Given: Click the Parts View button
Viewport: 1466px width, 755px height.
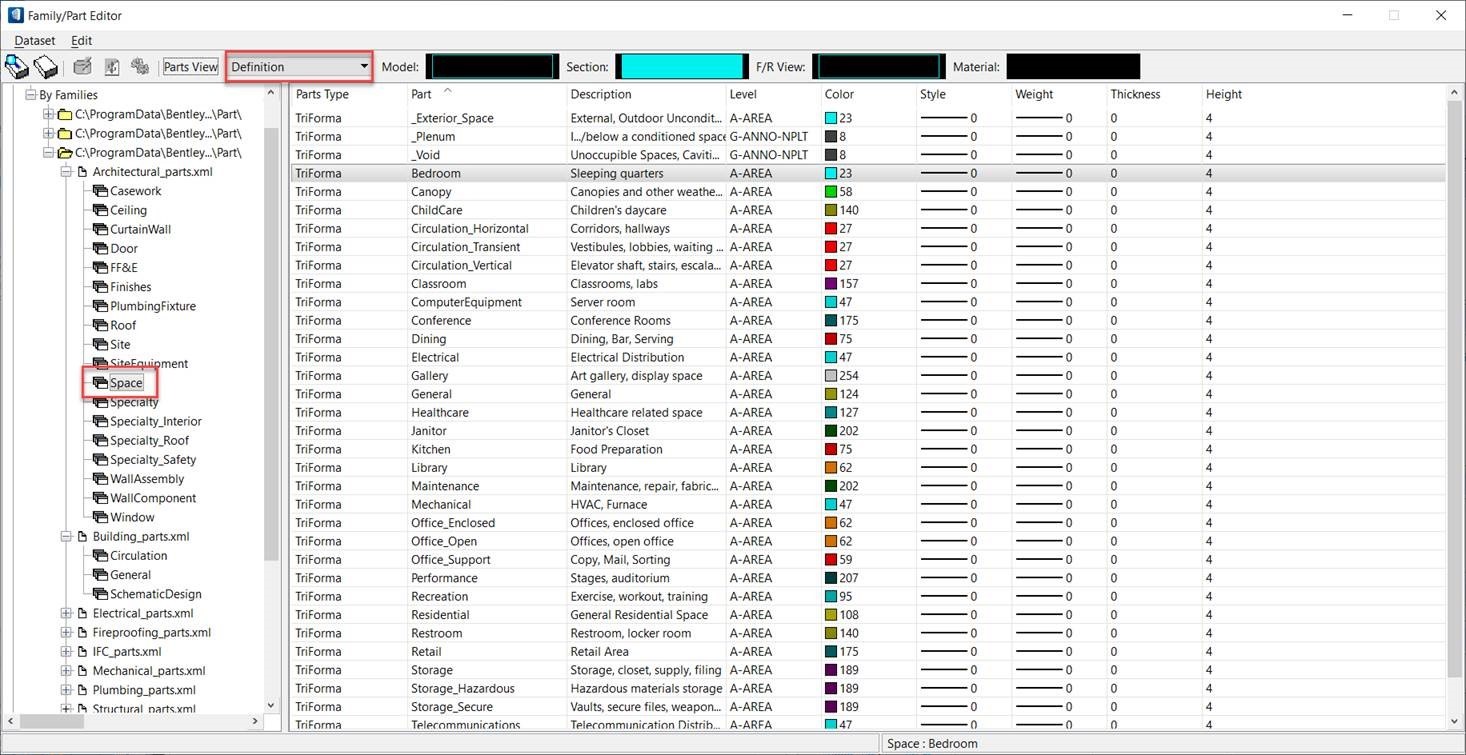Looking at the screenshot, I should tap(191, 67).
